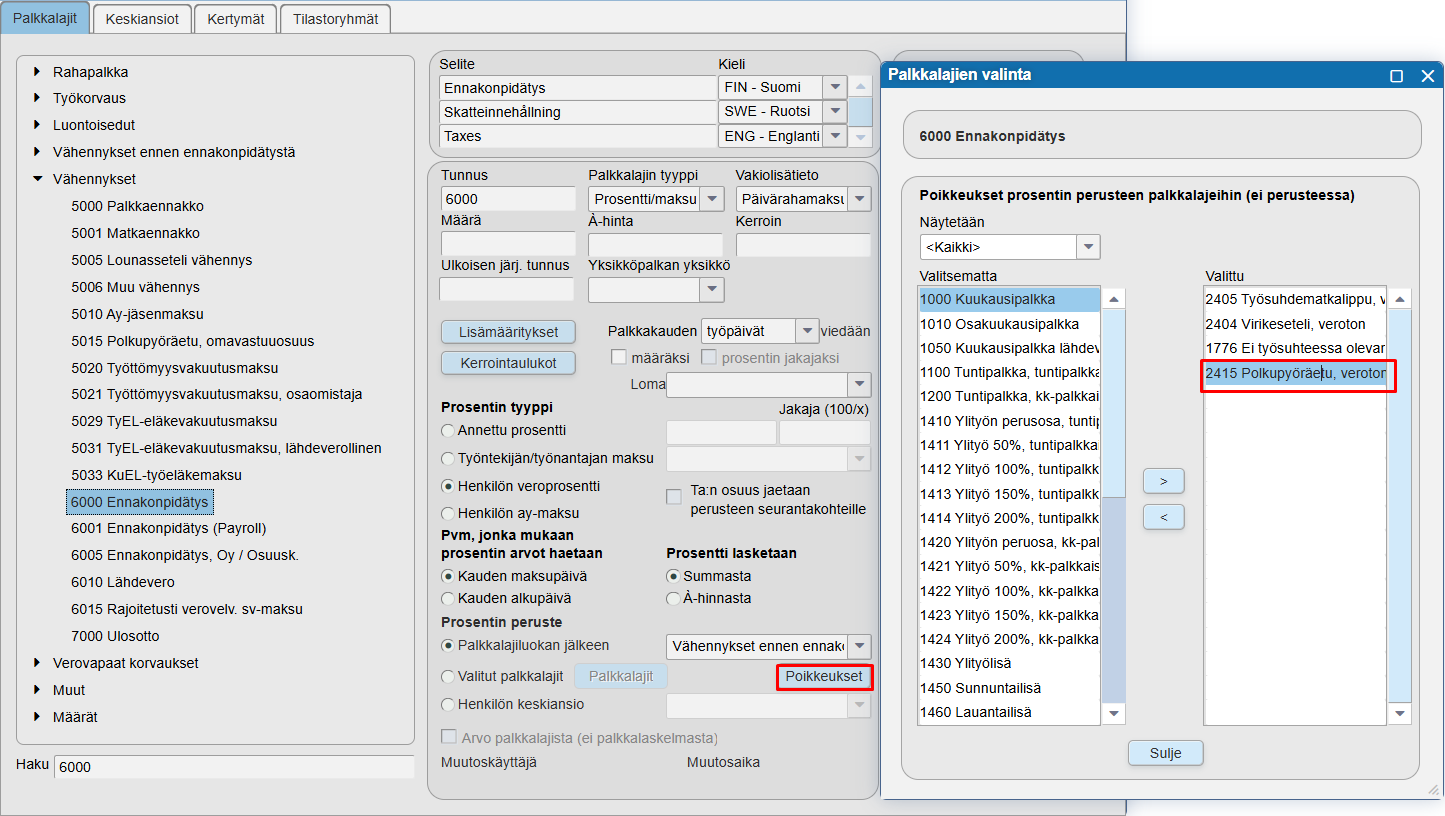Select Valitut palkkalajit radio button
The image size is (1445, 816).
[x=447, y=676]
